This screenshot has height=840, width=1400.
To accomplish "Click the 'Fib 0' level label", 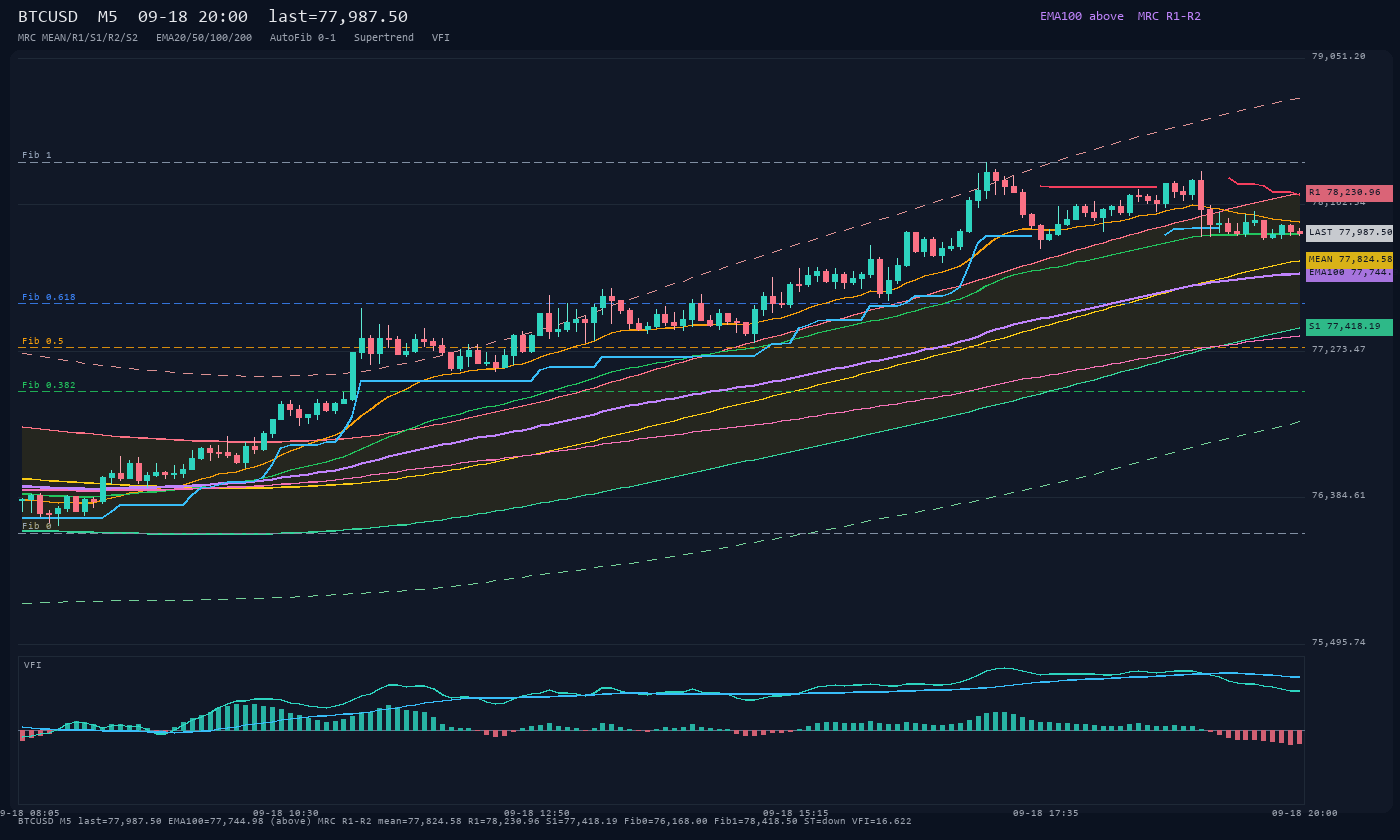I will 37,526.
